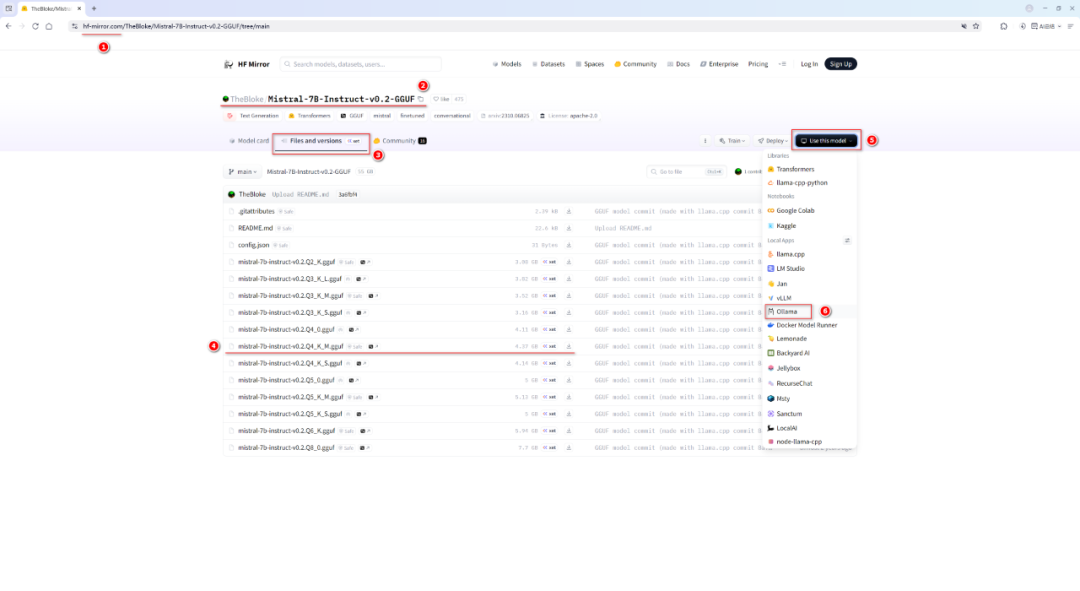Viewport: 1080px width, 591px height.
Task: Bookmark this page with the star icon
Action: [976, 26]
